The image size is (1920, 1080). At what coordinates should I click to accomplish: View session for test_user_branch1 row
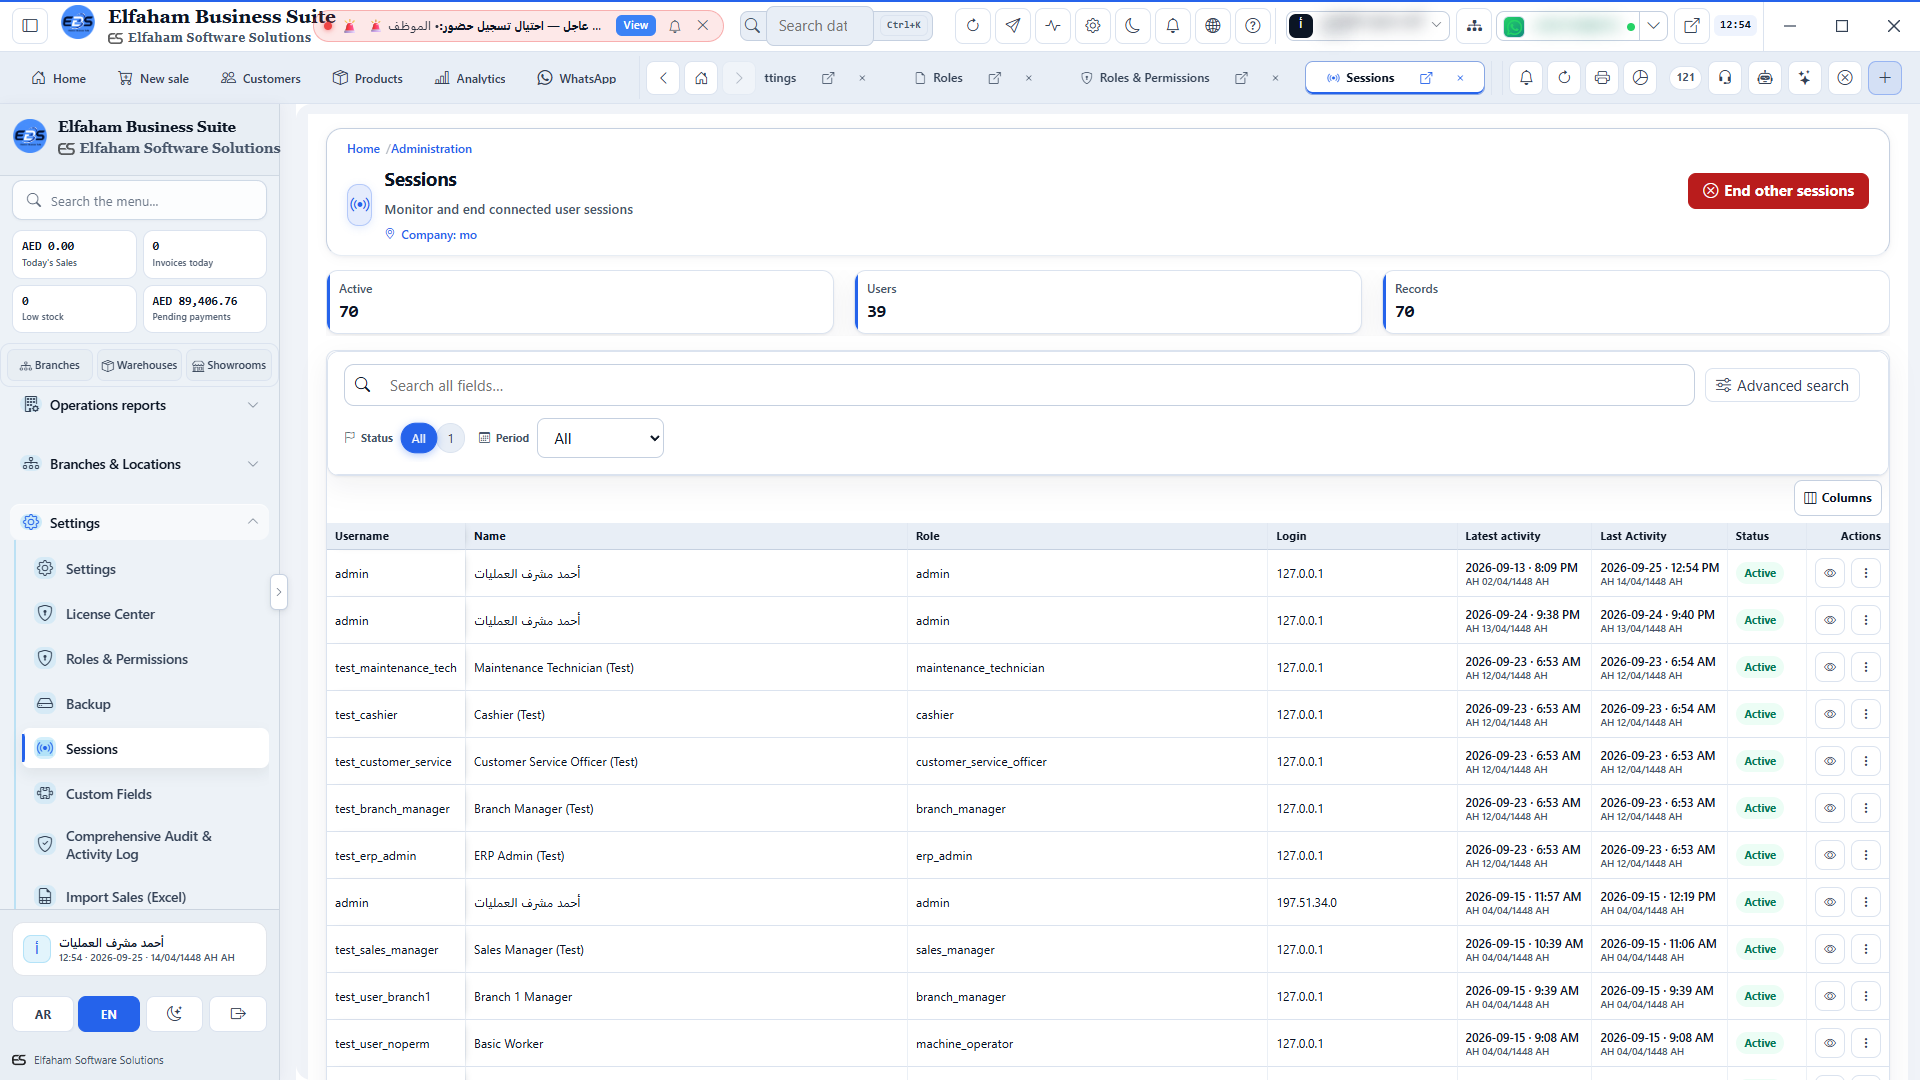pos(1830,996)
